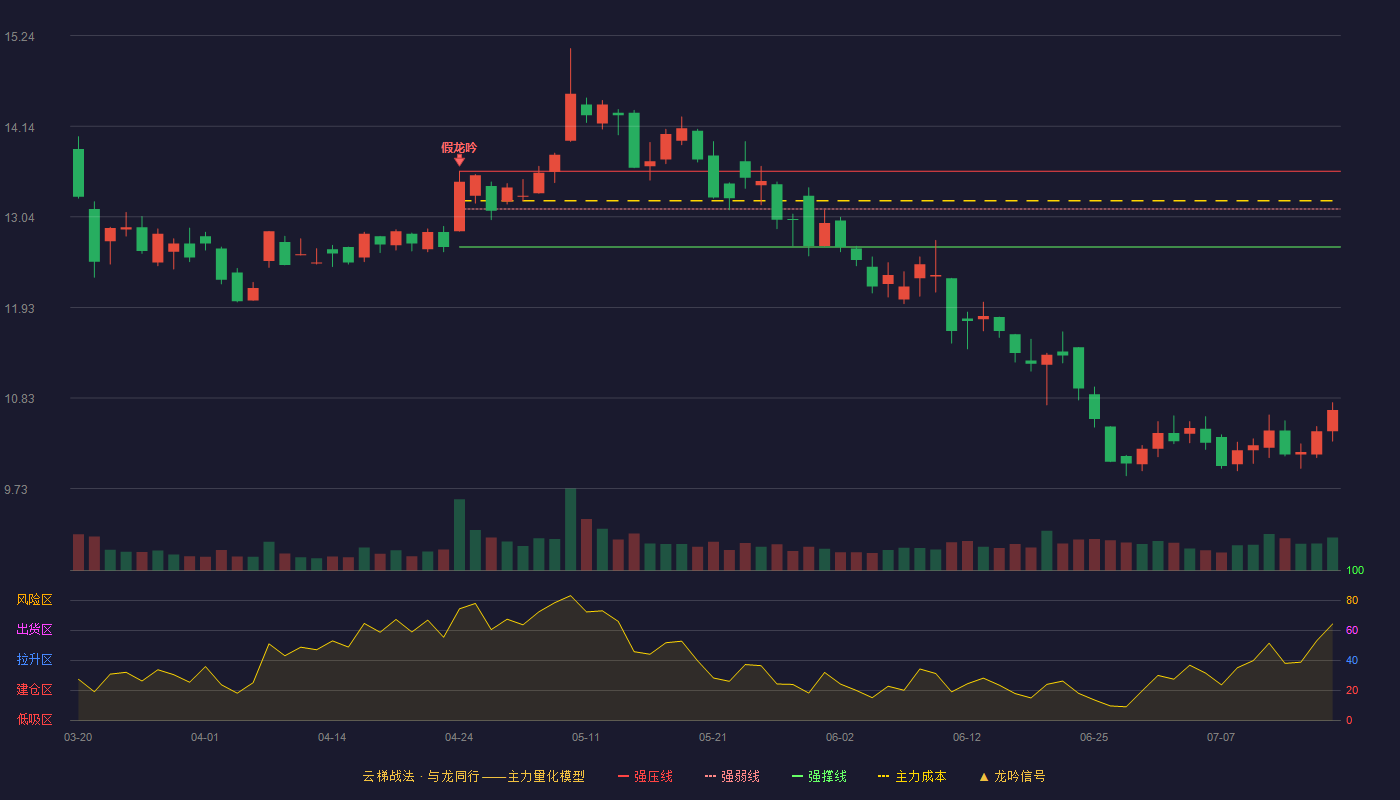Click the 拉升区 zone label
Image resolution: width=1400 pixels, height=800 pixels.
(34, 660)
